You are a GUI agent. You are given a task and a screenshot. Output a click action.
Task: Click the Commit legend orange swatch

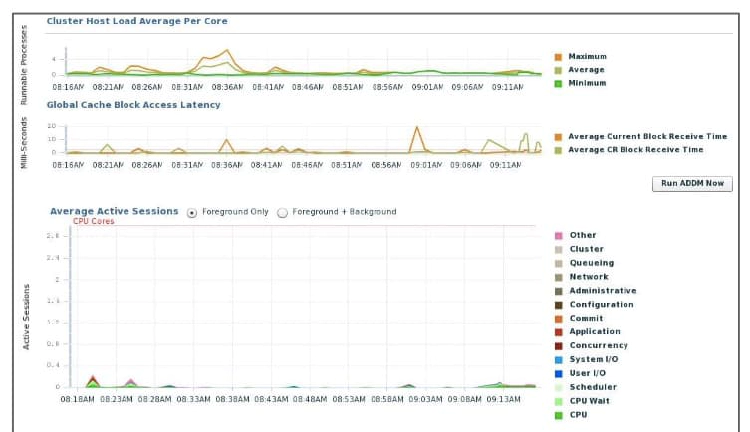(x=558, y=319)
